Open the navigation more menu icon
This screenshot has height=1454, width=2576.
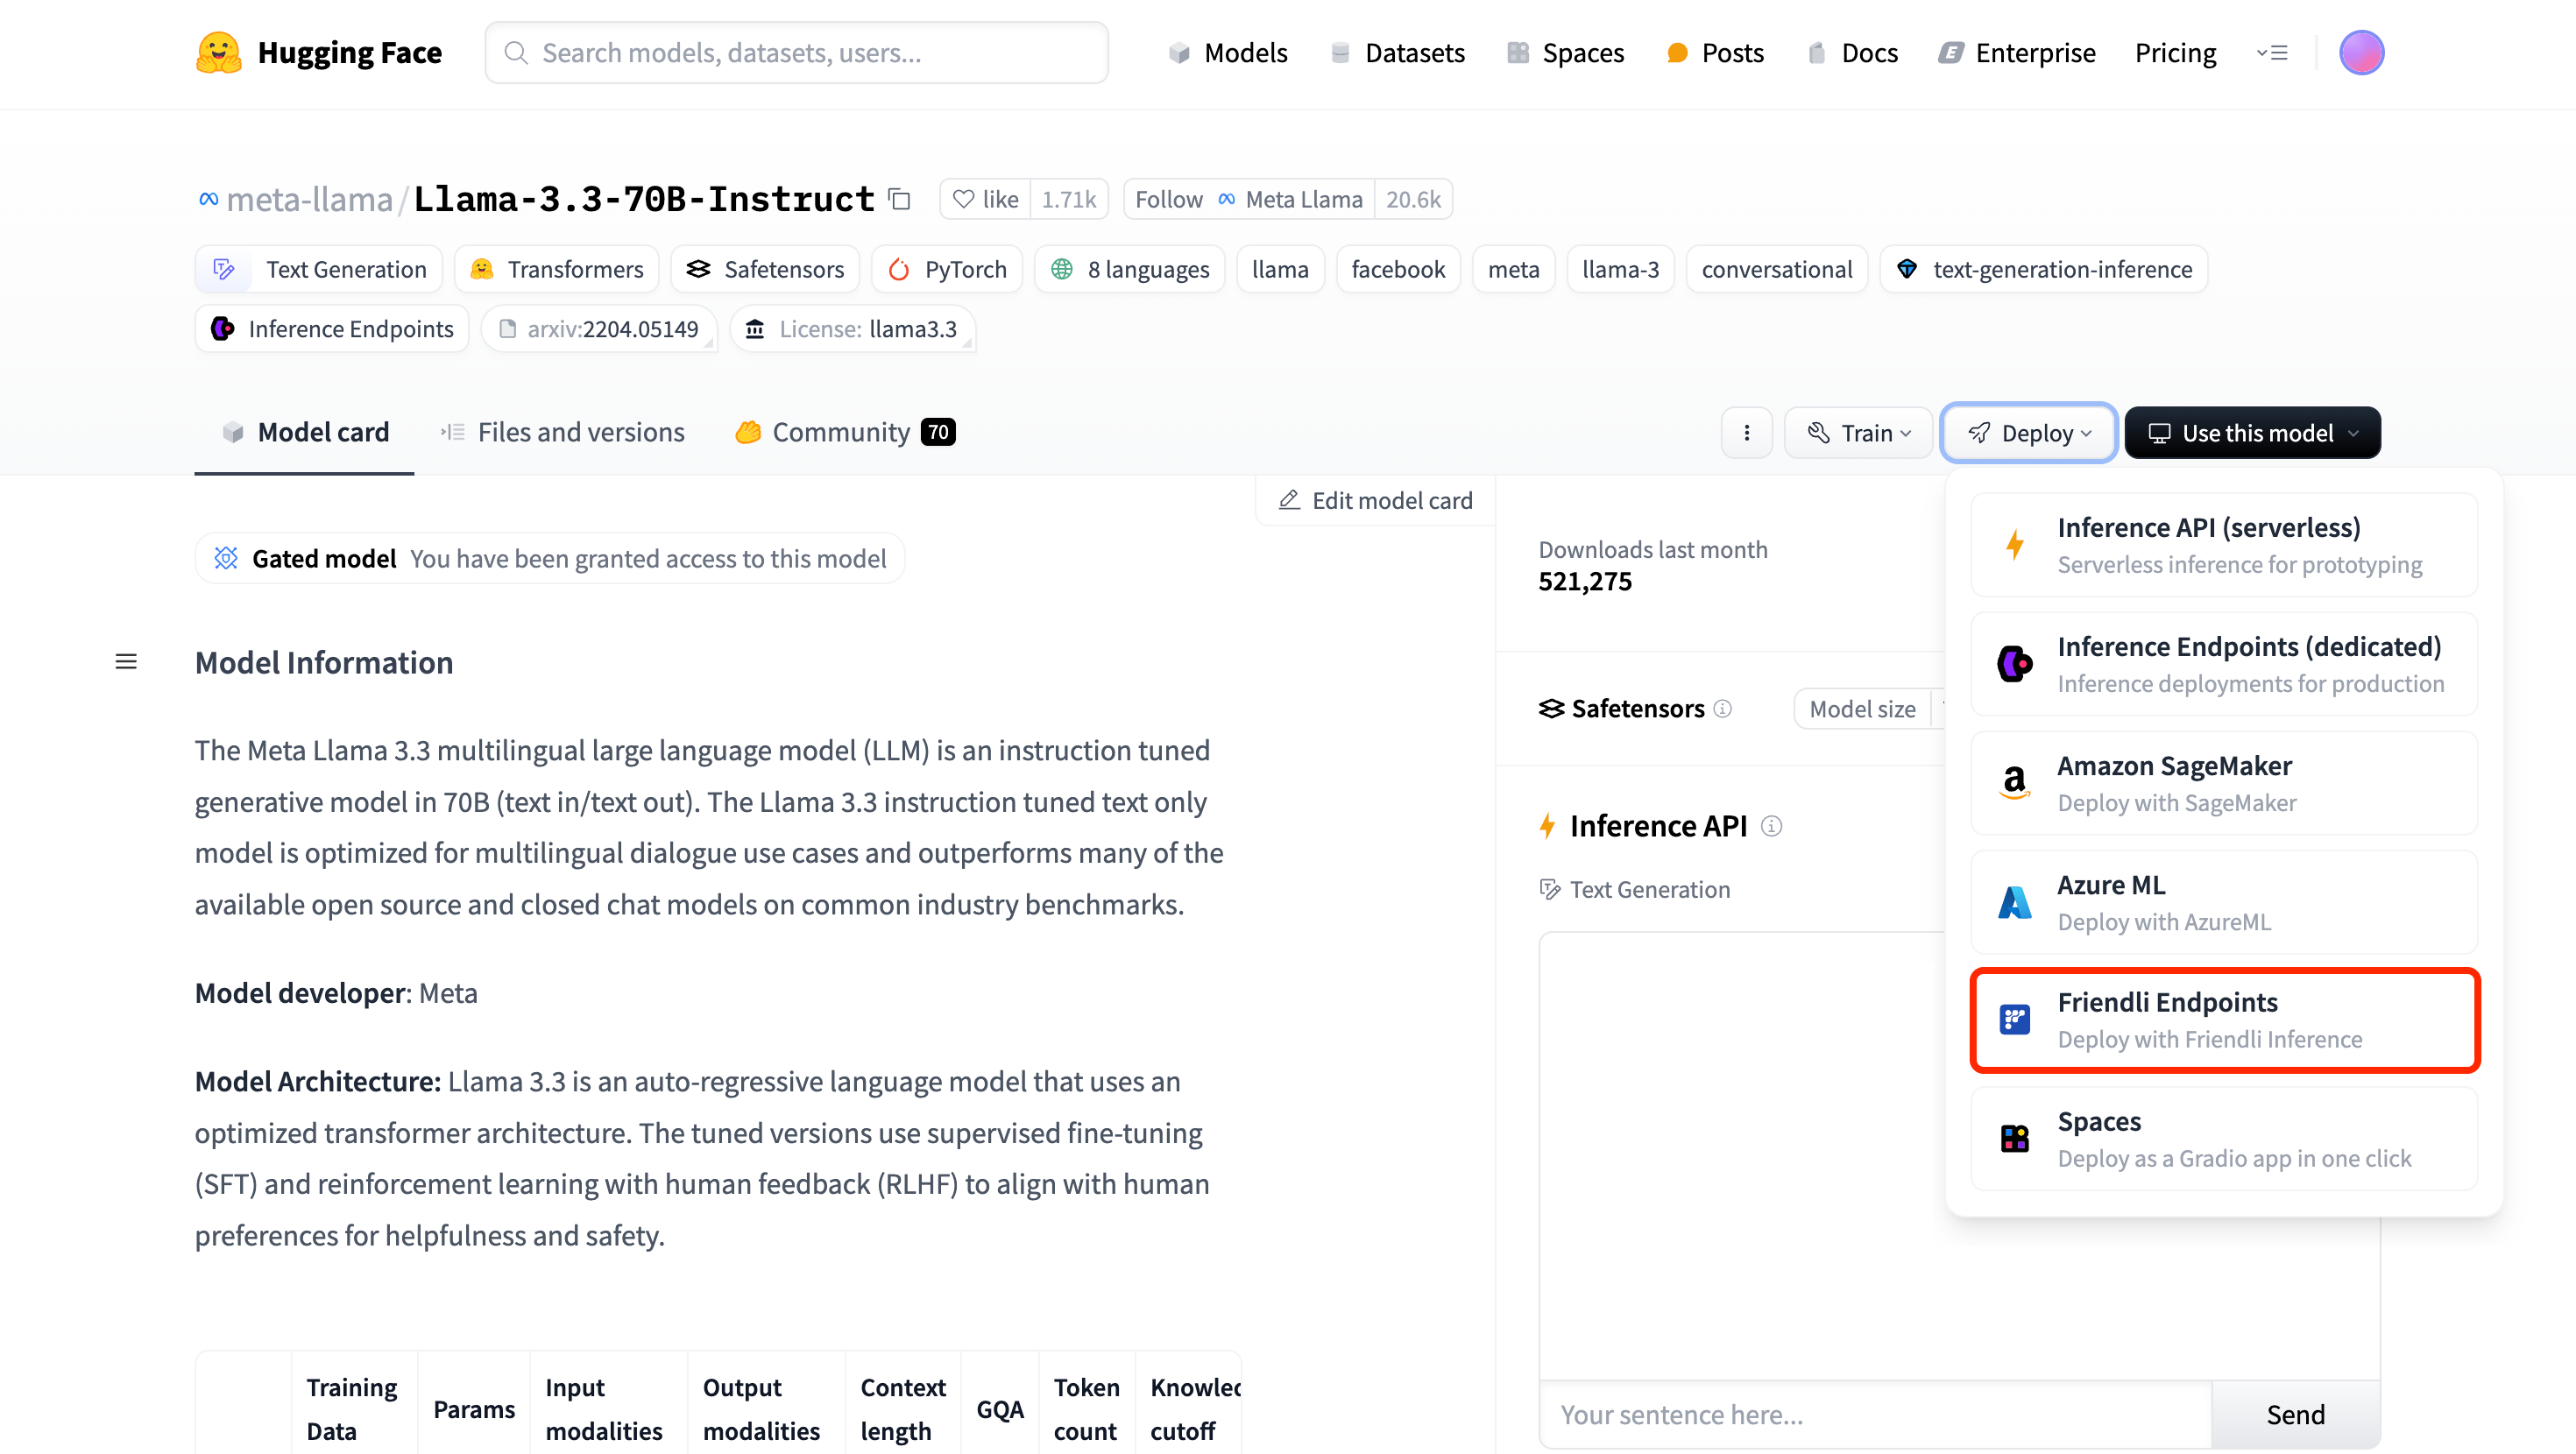(x=2271, y=52)
